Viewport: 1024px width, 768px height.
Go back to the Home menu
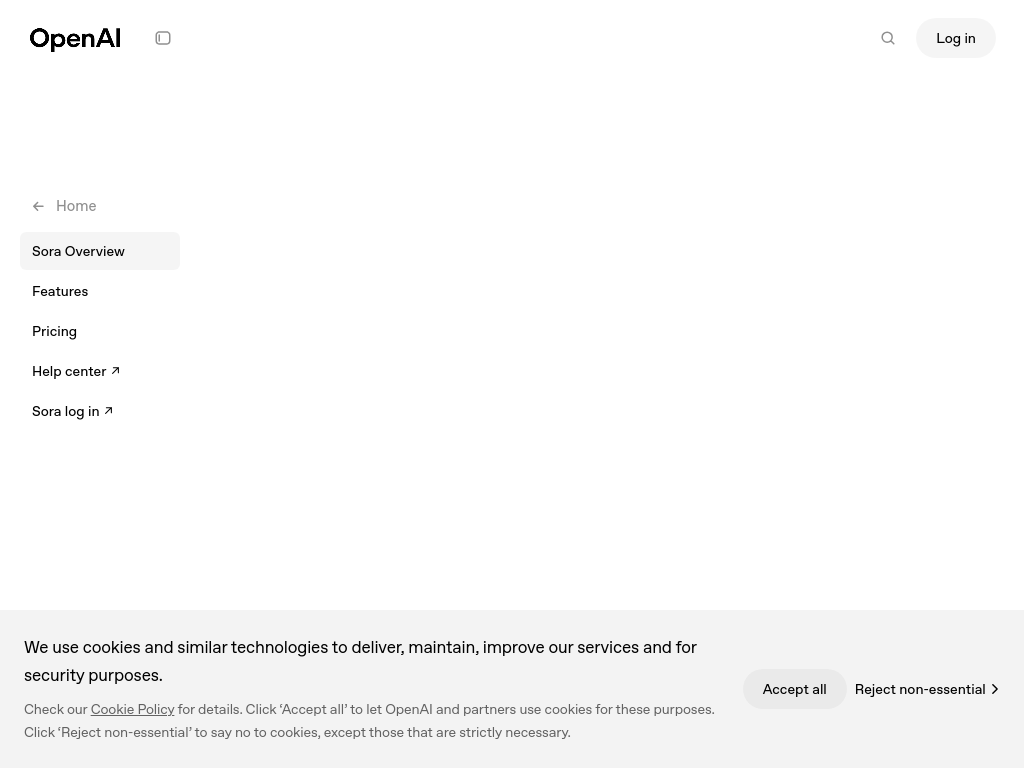coord(76,206)
